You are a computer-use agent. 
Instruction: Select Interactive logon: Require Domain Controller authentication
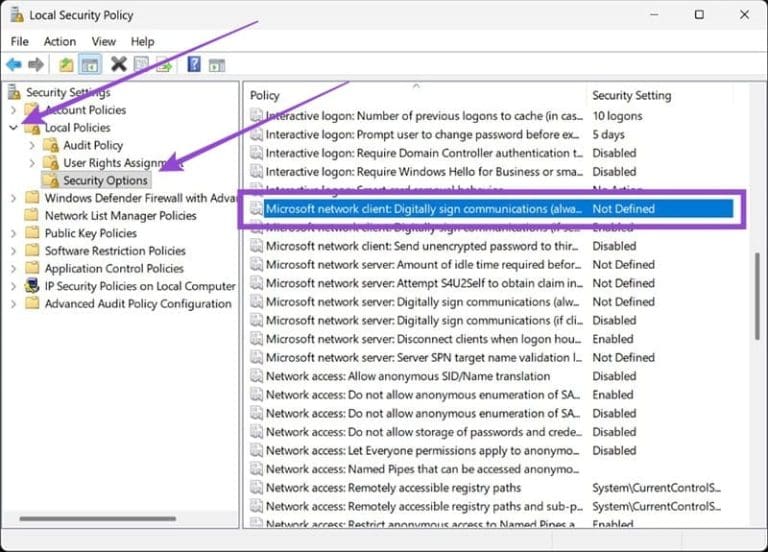click(x=424, y=153)
